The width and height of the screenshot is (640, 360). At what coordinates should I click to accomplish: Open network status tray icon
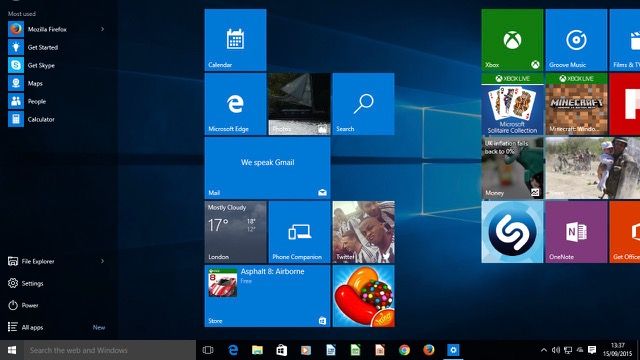tap(568, 350)
